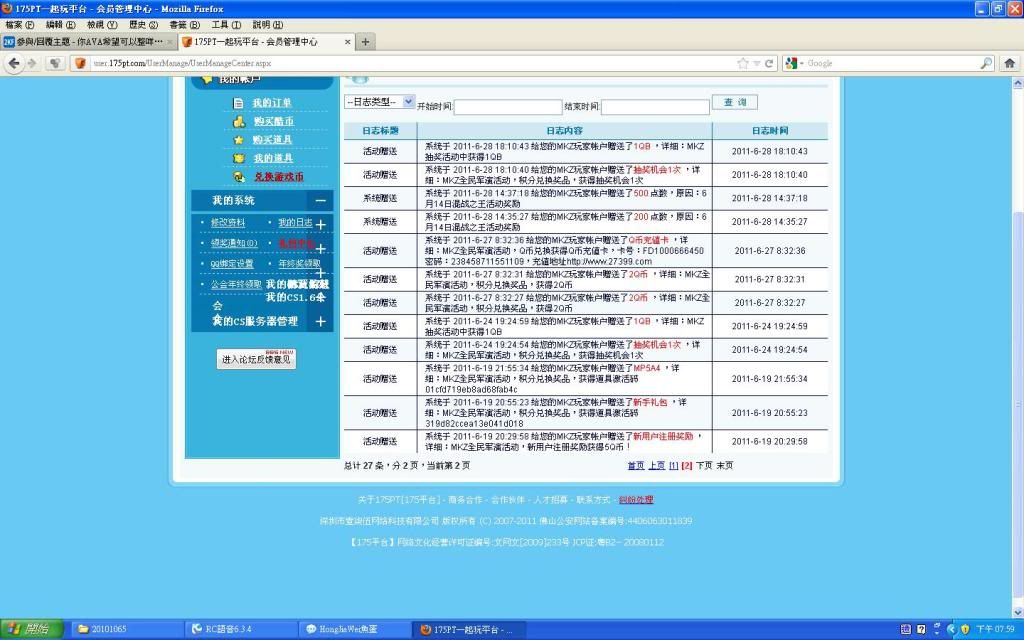Open the 書籤 menu
The height and width of the screenshot is (640, 1024).
pyautogui.click(x=184, y=25)
